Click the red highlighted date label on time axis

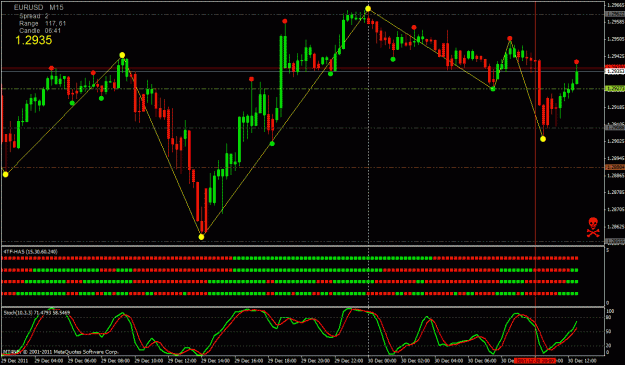535,361
